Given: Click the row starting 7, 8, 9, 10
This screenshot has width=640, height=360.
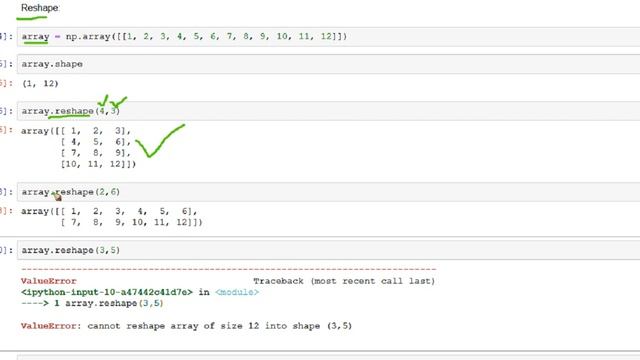Looking at the screenshot, I should click(x=131, y=222).
